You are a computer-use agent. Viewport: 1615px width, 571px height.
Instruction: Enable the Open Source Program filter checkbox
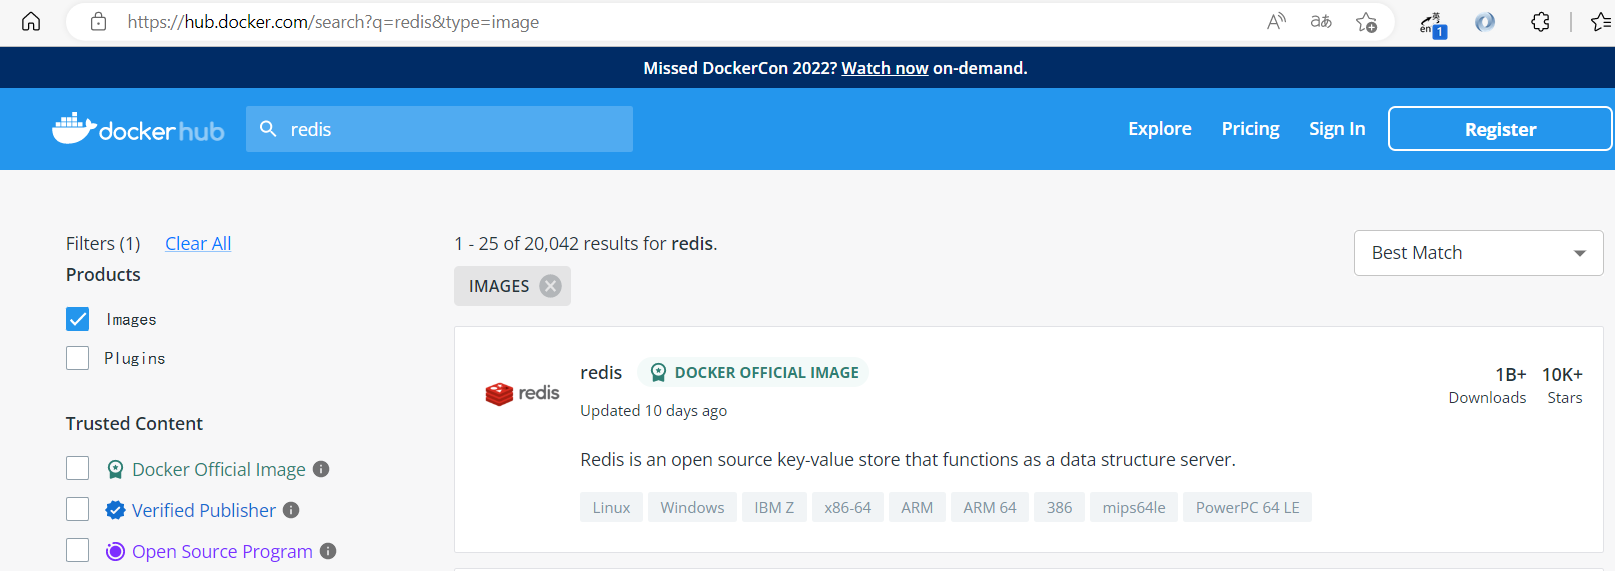click(78, 551)
